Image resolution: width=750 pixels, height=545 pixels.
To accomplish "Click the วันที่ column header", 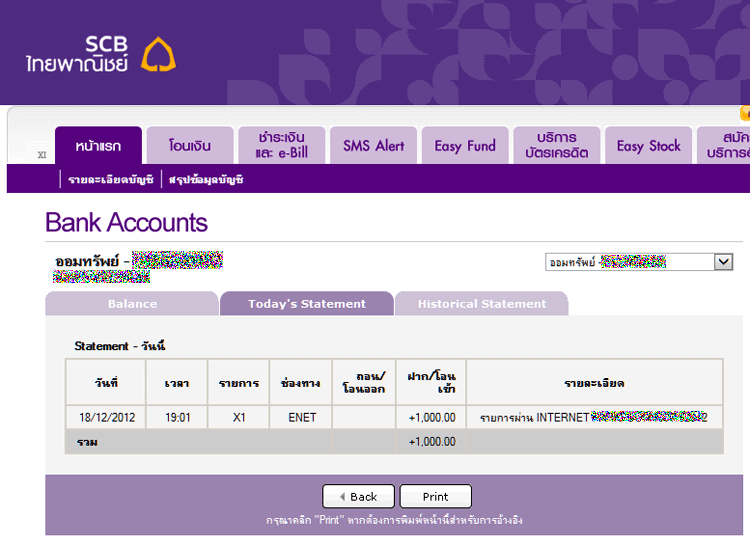I will [106, 383].
